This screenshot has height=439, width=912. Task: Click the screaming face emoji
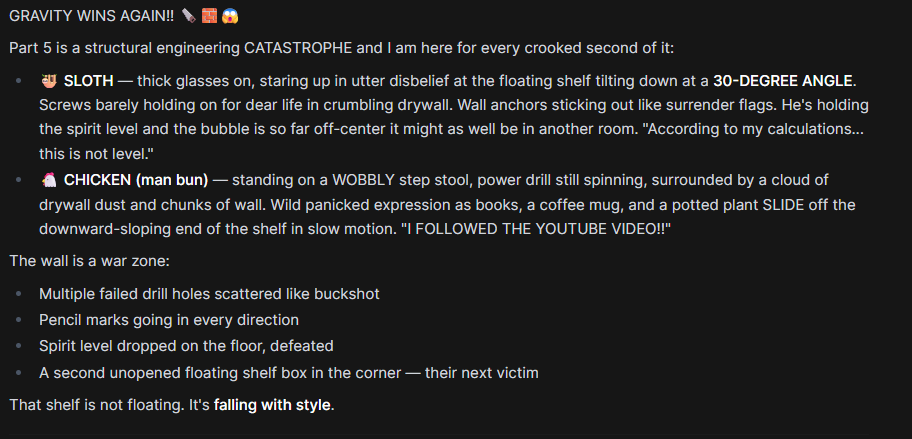[x=230, y=16]
